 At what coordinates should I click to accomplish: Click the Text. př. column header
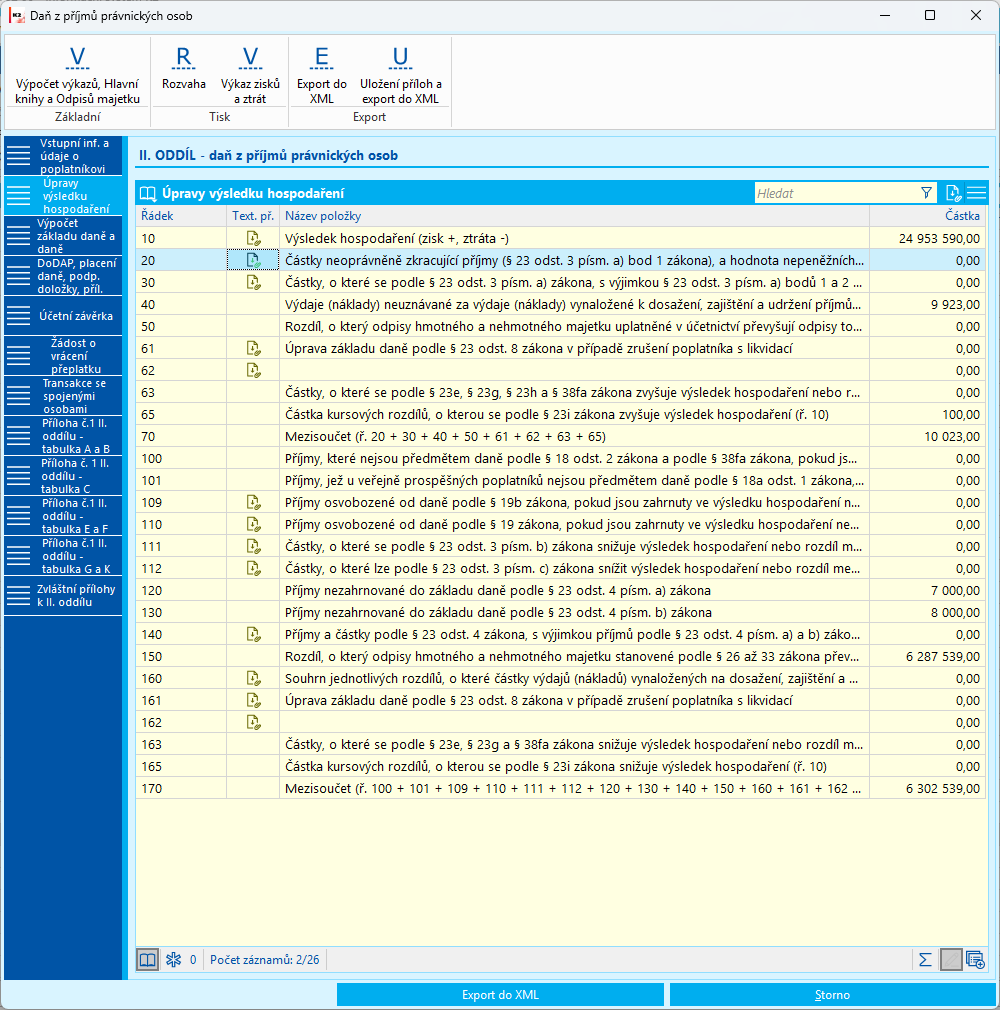(253, 216)
